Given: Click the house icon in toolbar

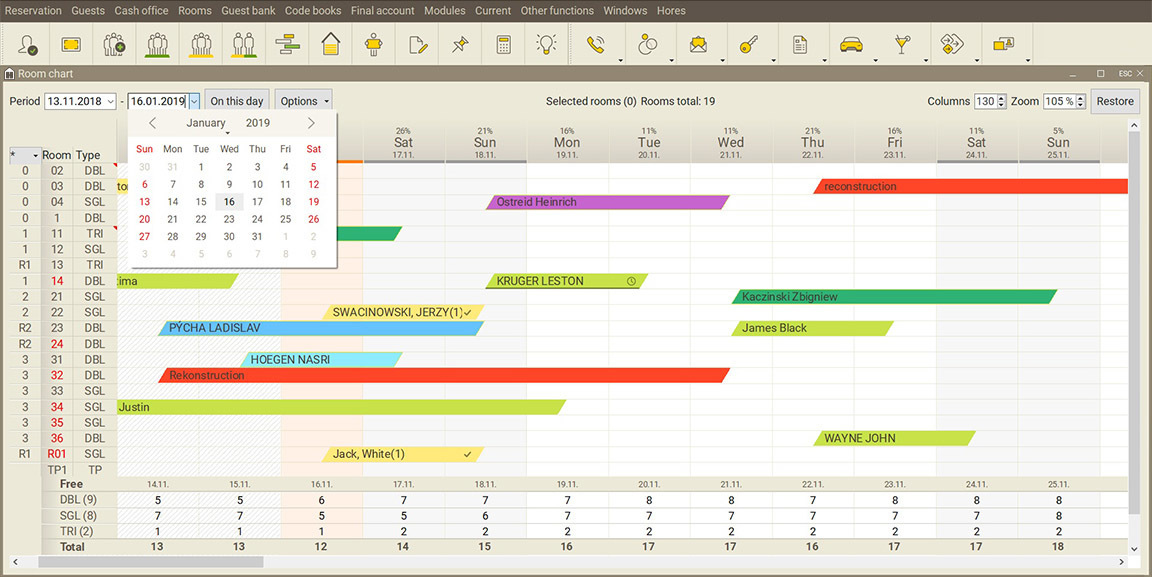Looking at the screenshot, I should [331, 45].
